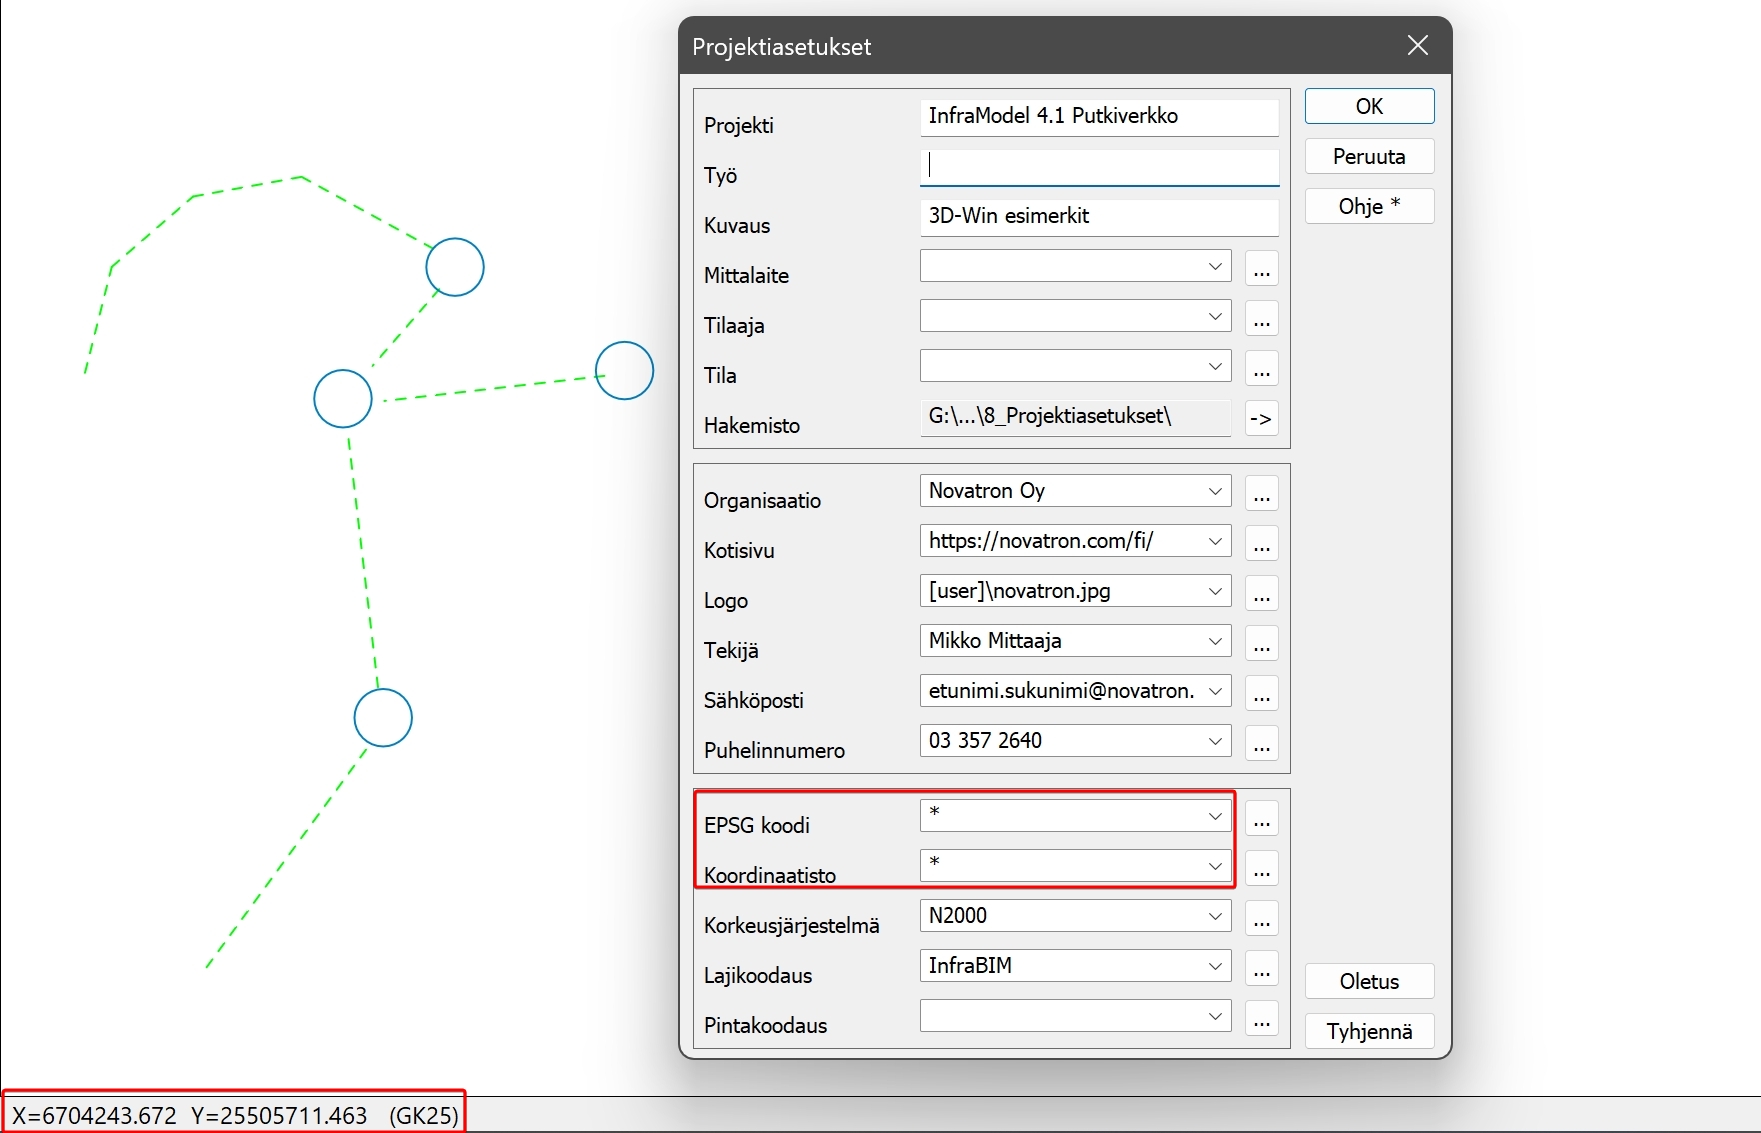The width and height of the screenshot is (1761, 1133).
Task: Click the OK button
Action: [x=1369, y=106]
